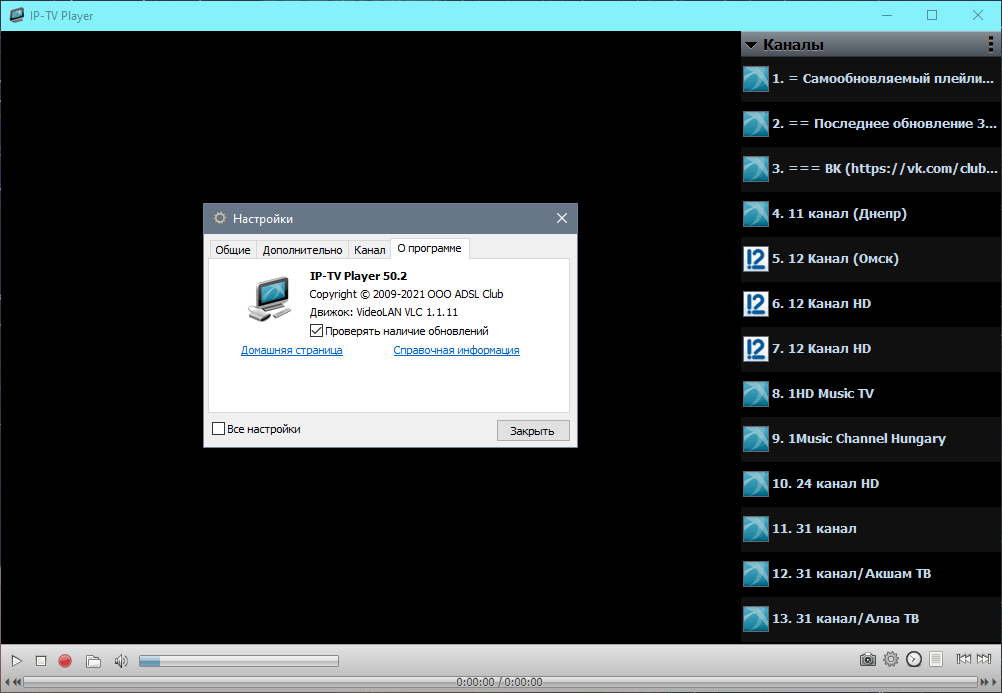Image resolution: width=1002 pixels, height=693 pixels.
Task: Stop playback with the square Stop button
Action: 41,660
